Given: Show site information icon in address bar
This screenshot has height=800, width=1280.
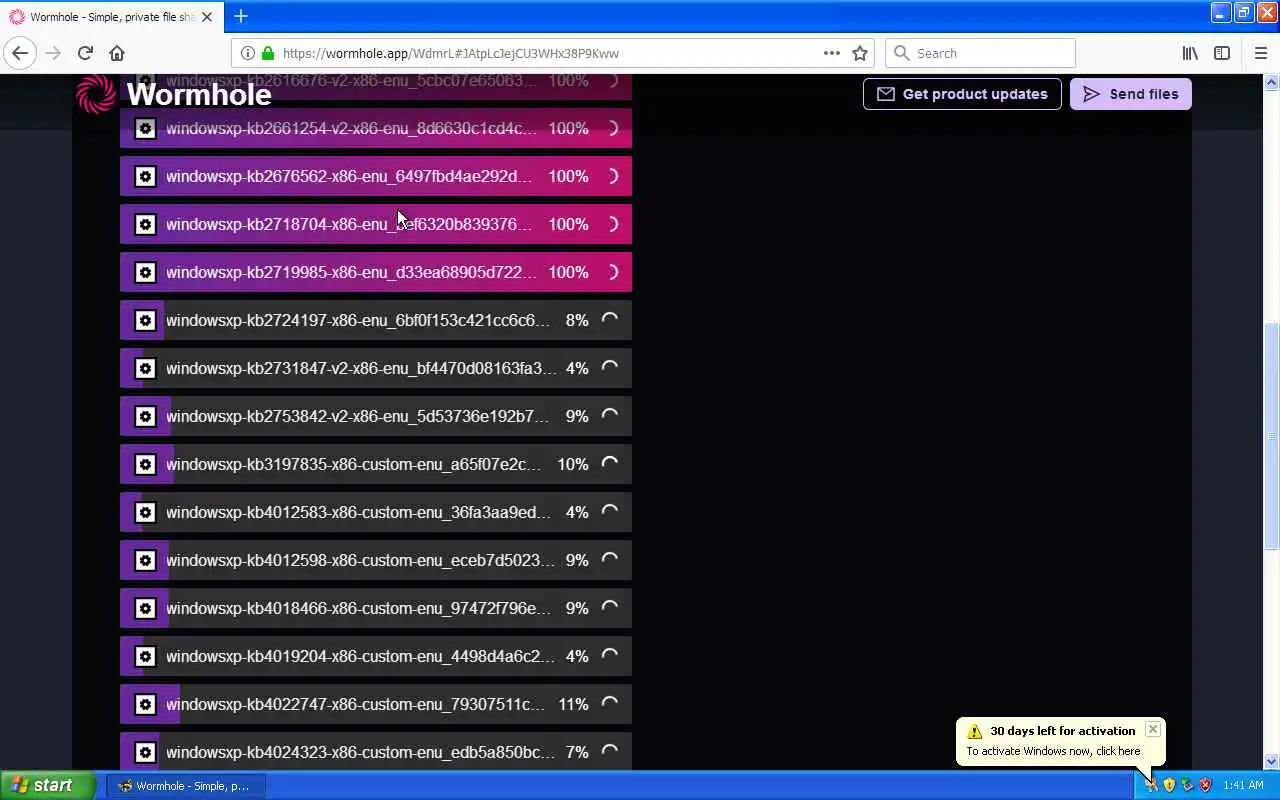Looking at the screenshot, I should point(248,53).
